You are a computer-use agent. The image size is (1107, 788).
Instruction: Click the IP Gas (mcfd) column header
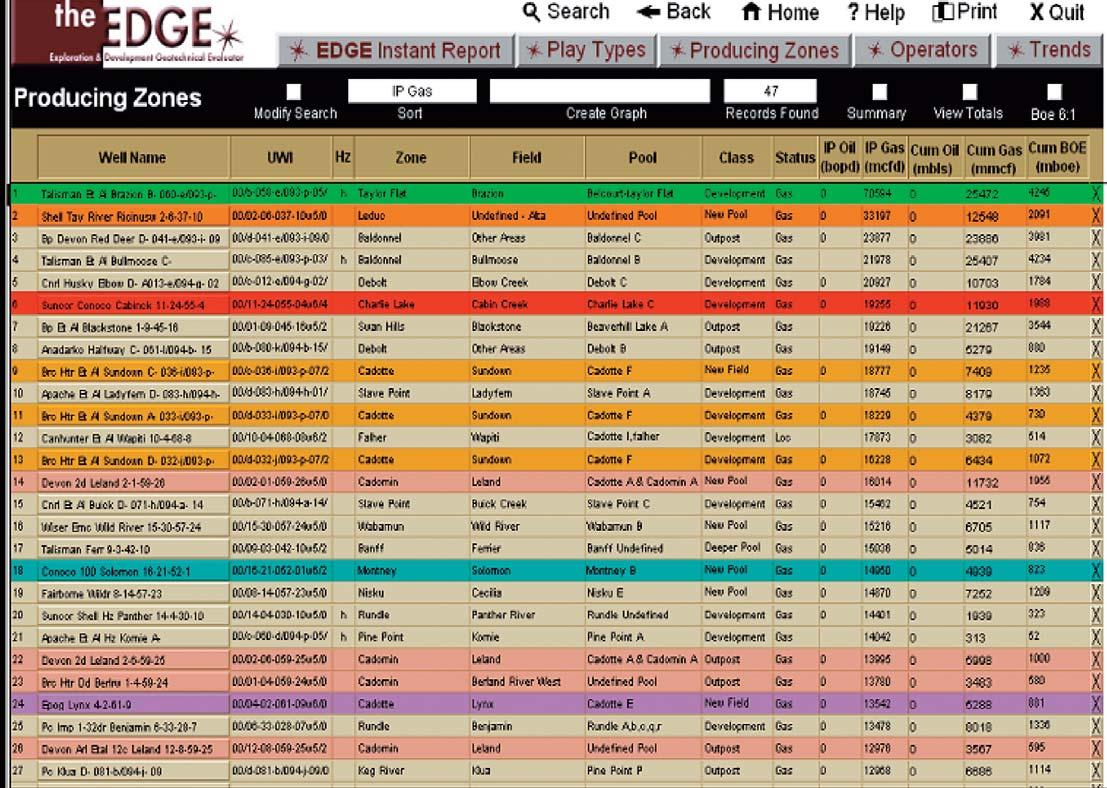[x=885, y=157]
